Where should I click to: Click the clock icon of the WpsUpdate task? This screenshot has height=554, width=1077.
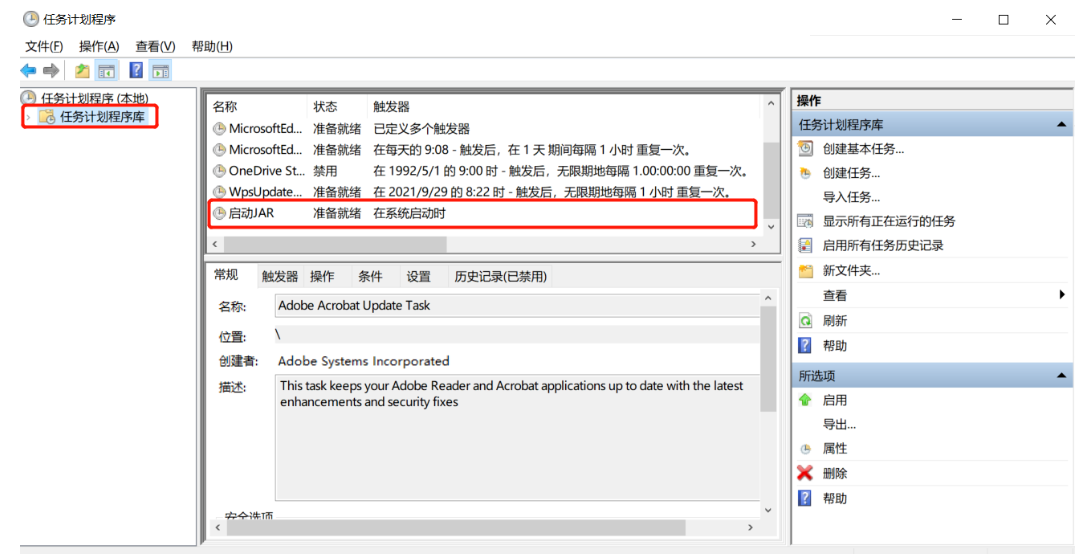[x=219, y=192]
